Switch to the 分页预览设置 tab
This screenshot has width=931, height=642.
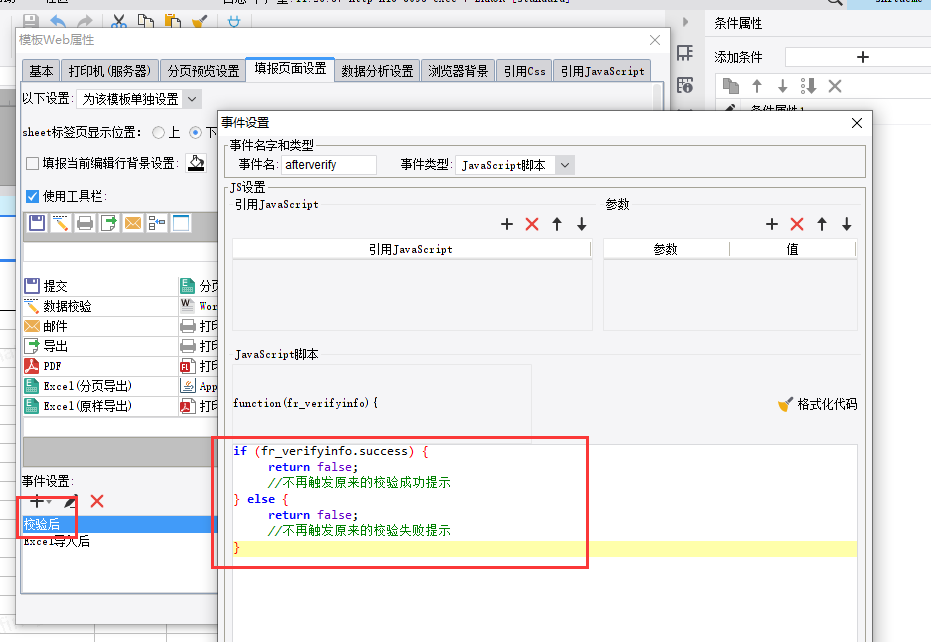pyautogui.click(x=202, y=71)
